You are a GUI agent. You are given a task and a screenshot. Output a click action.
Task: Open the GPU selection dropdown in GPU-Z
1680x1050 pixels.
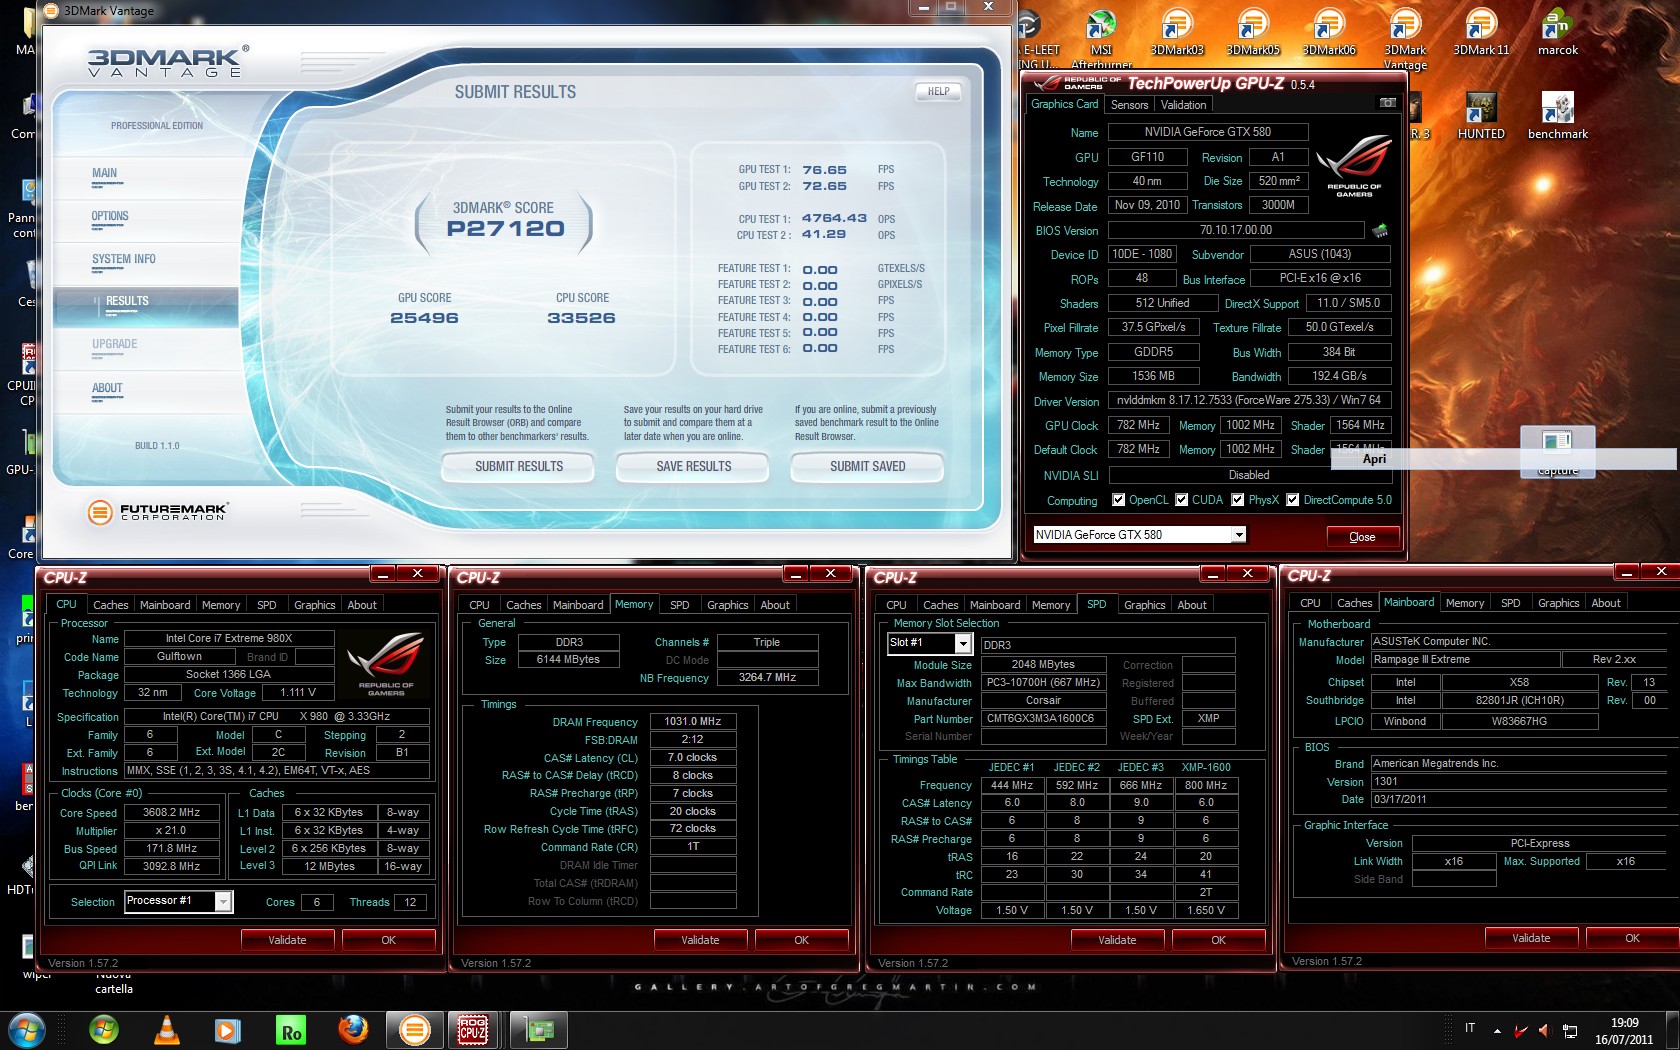pyautogui.click(x=1239, y=535)
